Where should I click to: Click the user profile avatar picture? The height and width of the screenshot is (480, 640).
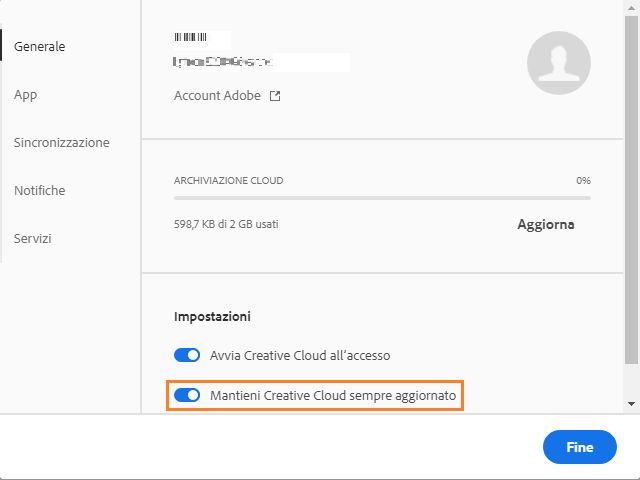(x=559, y=63)
